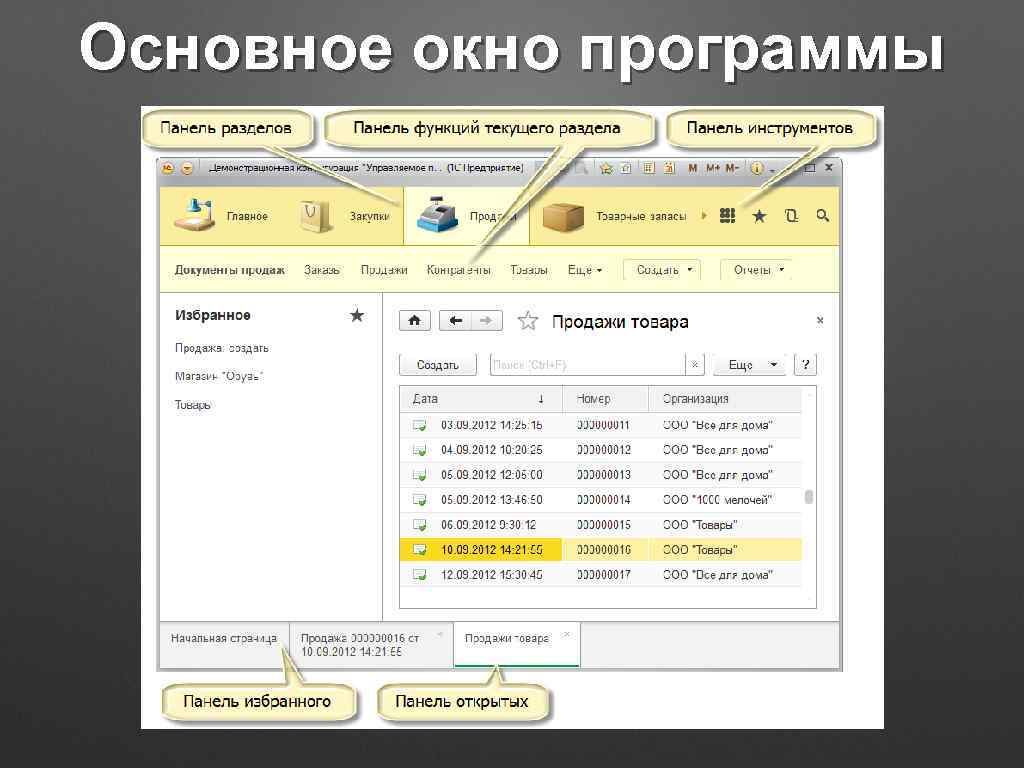The height and width of the screenshot is (768, 1024).
Task: Click the home icon on Продажи товара form
Action: click(x=414, y=320)
